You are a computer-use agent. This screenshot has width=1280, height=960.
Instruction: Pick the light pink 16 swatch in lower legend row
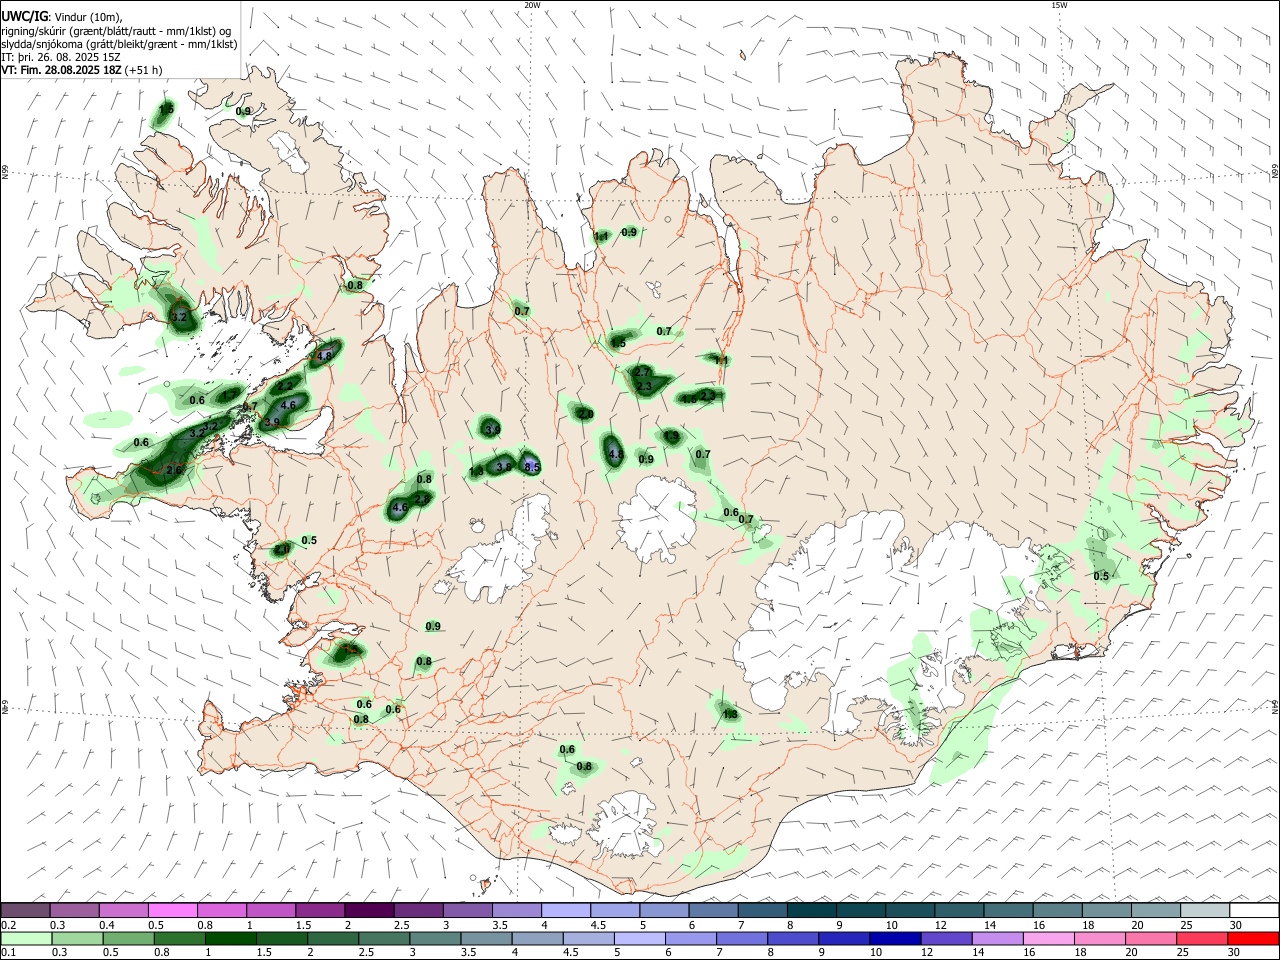pos(1048,938)
